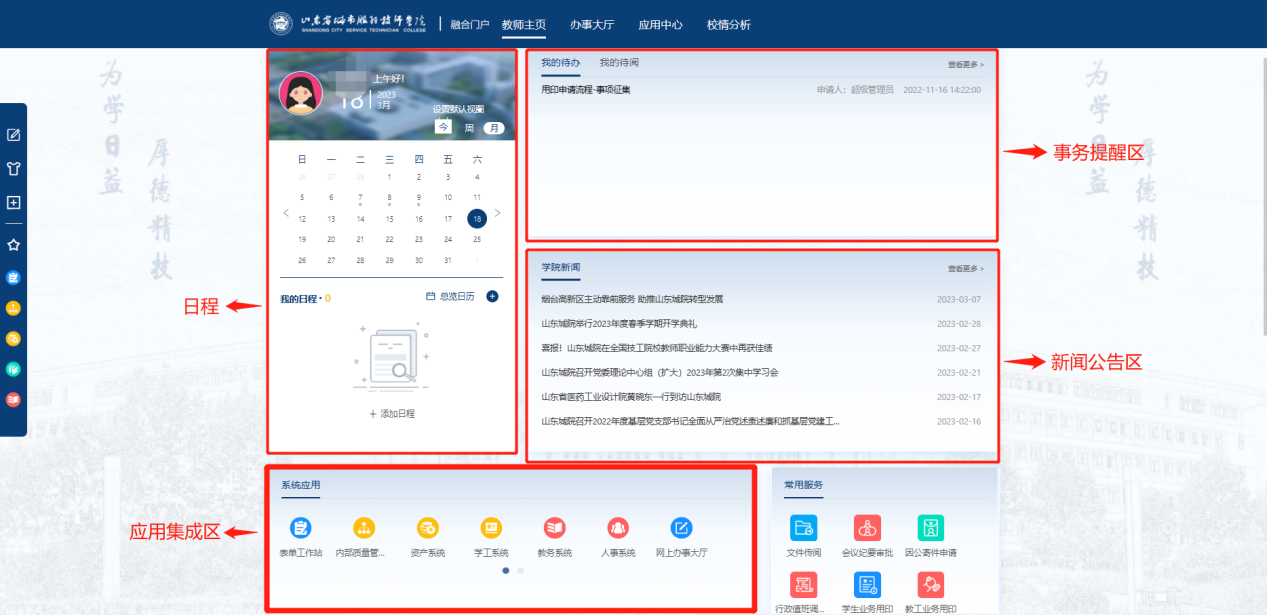The image size is (1267, 615).
Task: Click the 人事系统 app icon
Action: (x=618, y=528)
